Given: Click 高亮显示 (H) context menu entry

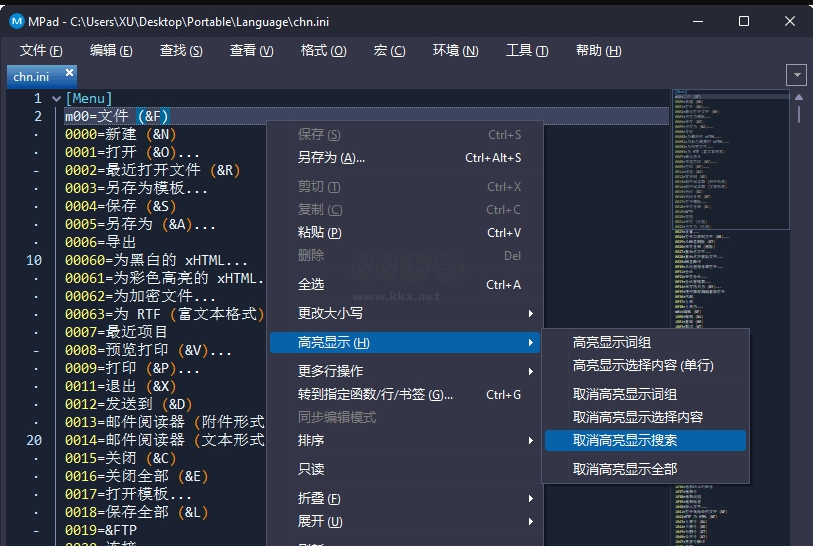Looking at the screenshot, I should click(x=405, y=342).
